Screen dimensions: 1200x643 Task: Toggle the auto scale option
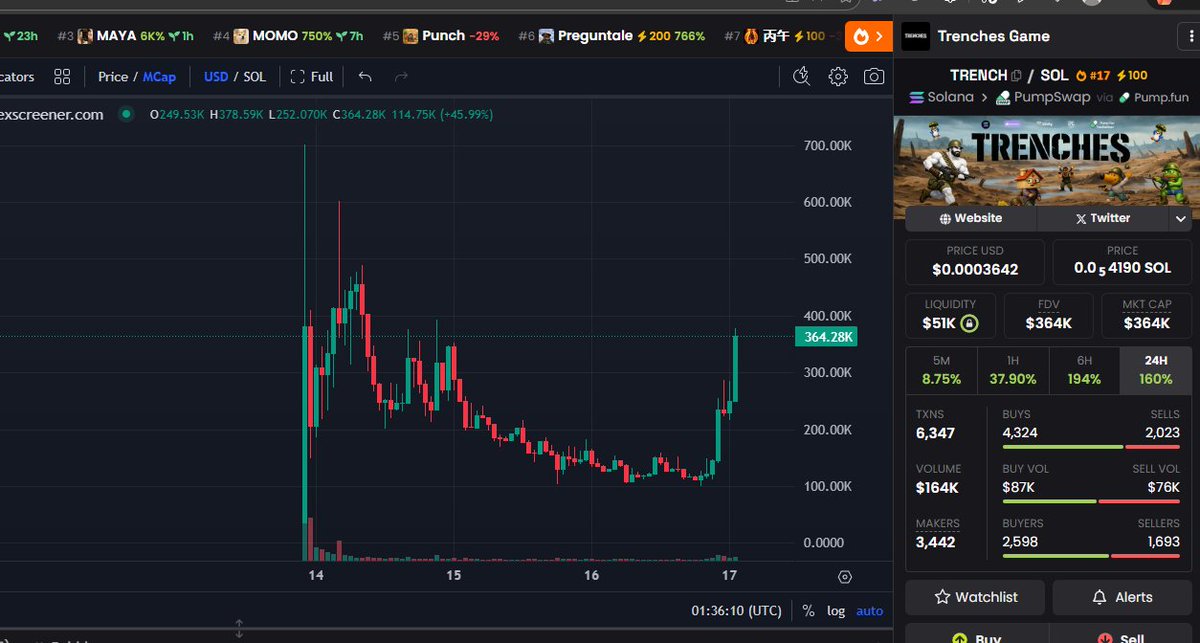click(x=870, y=610)
